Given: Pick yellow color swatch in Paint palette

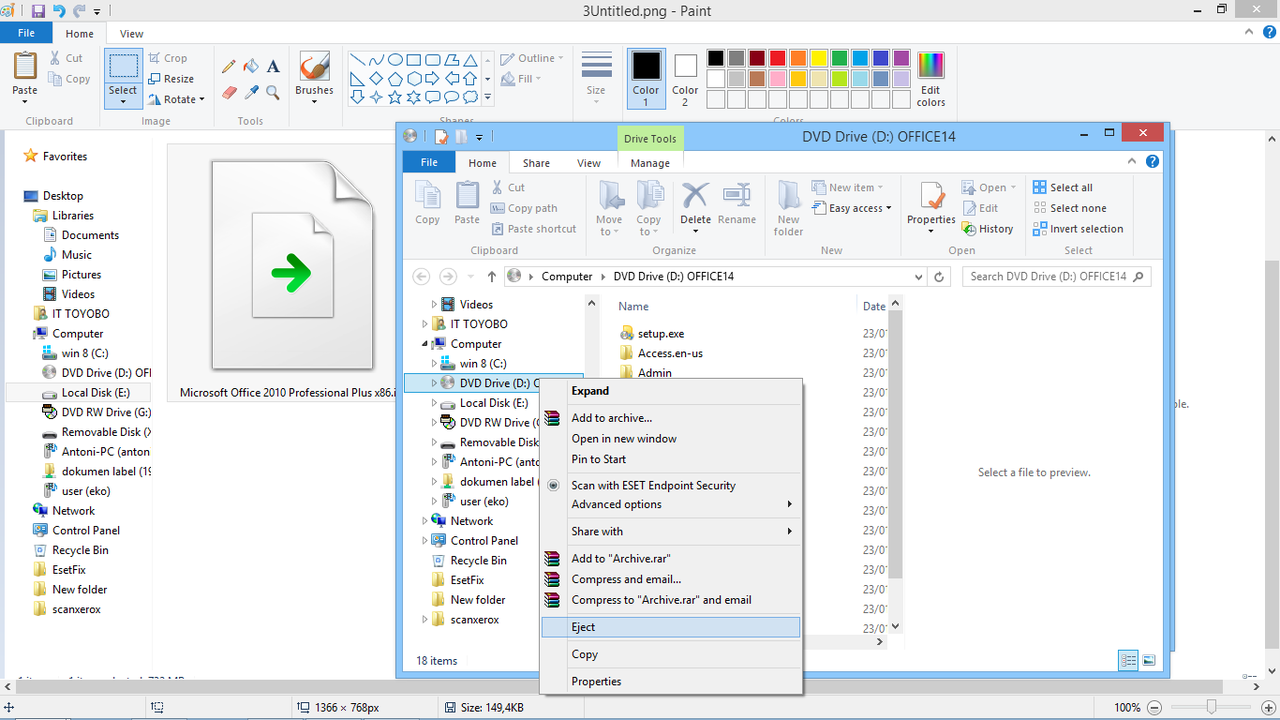Looking at the screenshot, I should [x=819, y=58].
